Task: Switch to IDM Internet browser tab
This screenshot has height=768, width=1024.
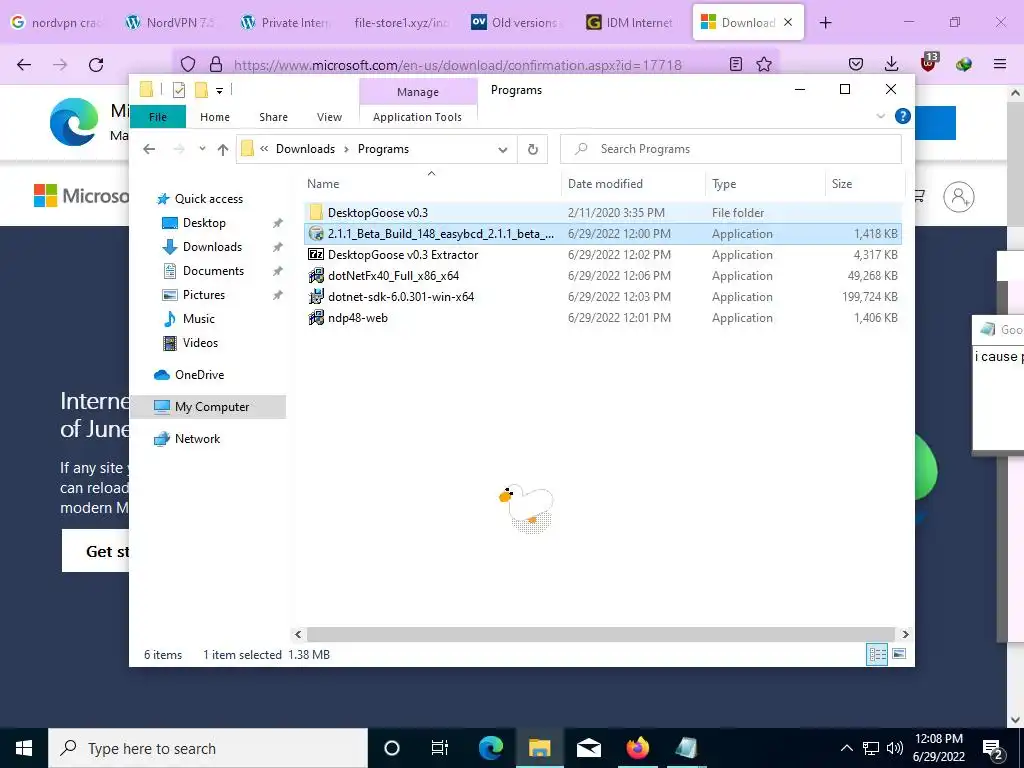Action: (631, 22)
